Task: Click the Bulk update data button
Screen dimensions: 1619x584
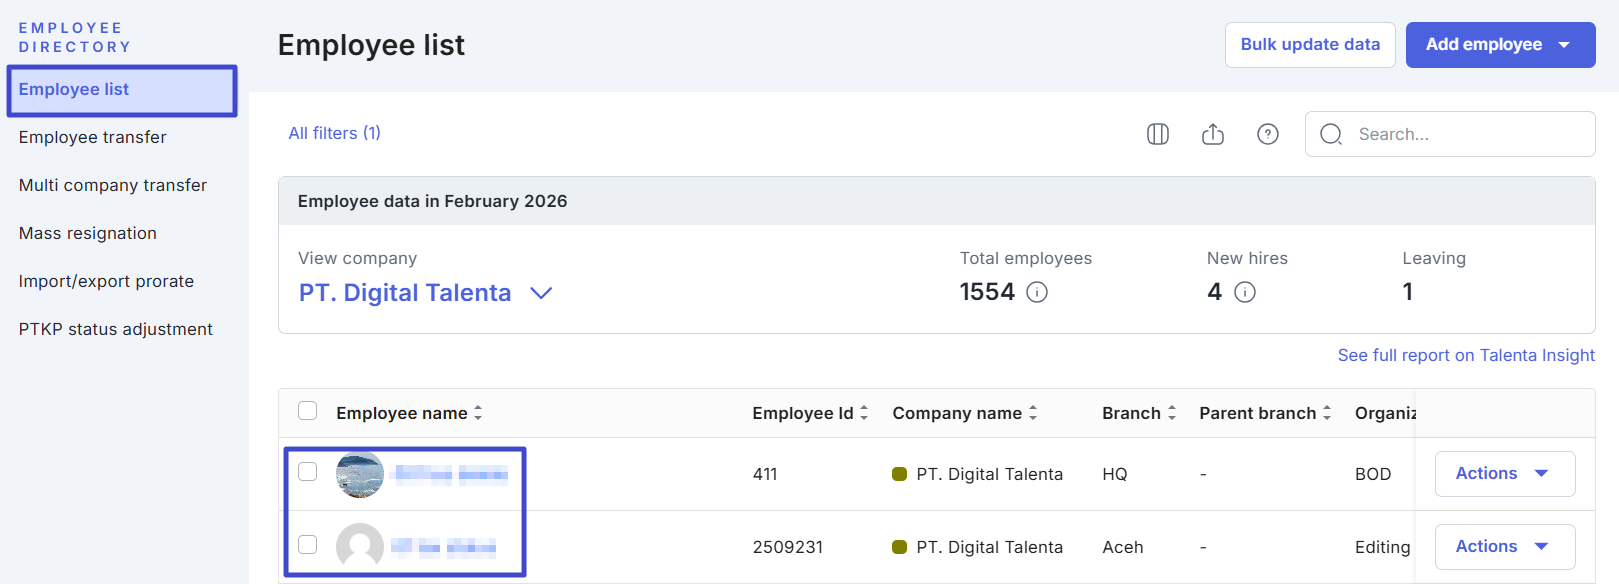Action: pyautogui.click(x=1309, y=45)
